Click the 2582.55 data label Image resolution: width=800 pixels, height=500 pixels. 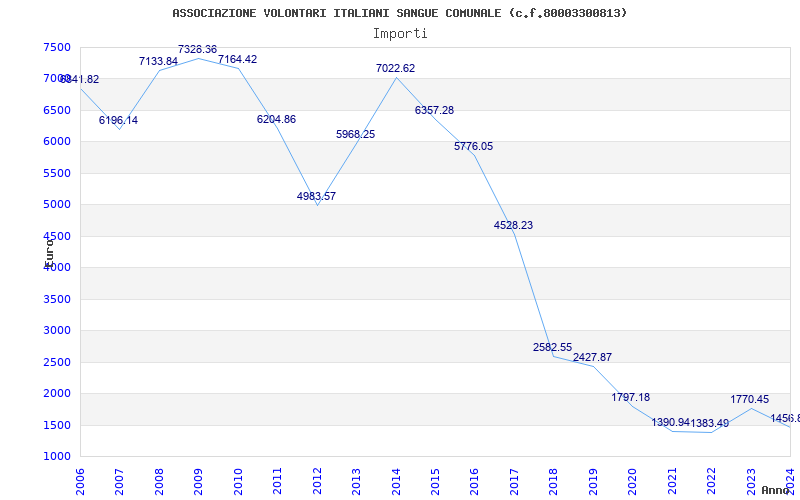coord(553,347)
